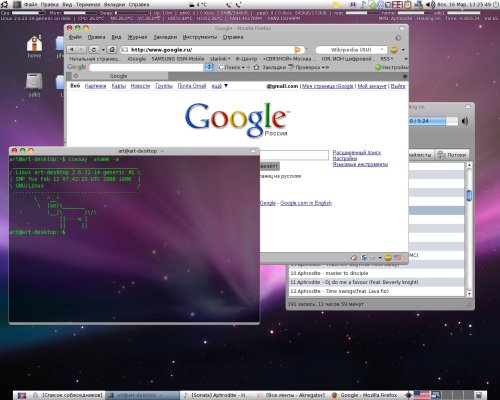Expand the starlink bookmark folder

tap(220, 59)
